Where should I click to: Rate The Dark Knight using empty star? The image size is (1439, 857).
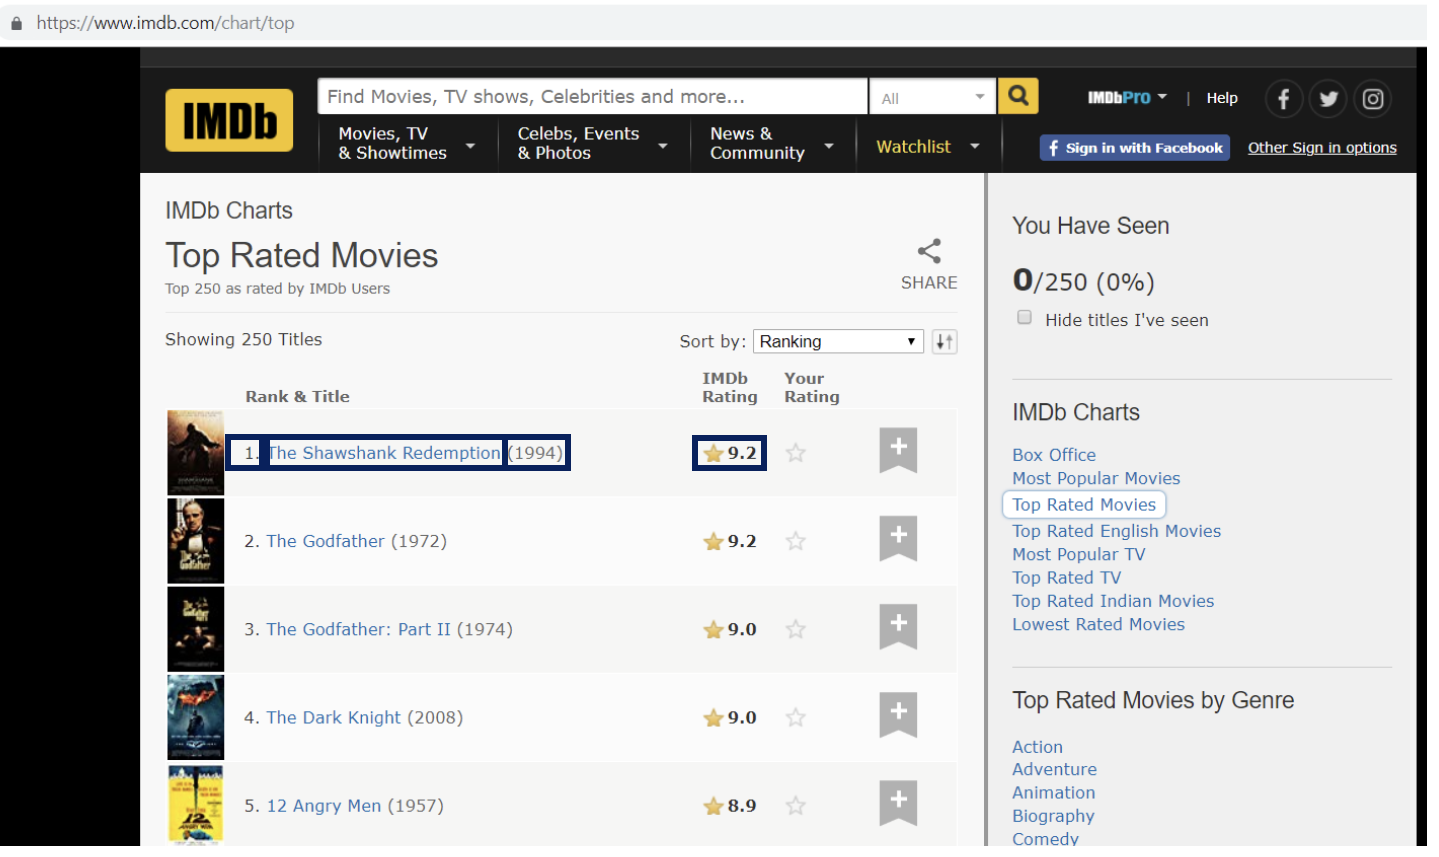796,717
